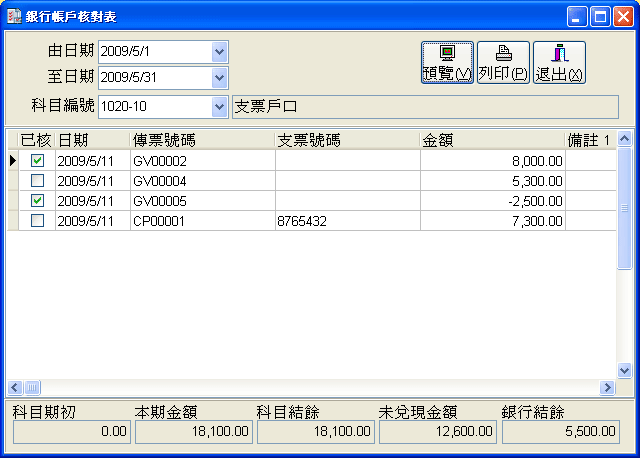Click the 預覽(V) preview button
The width and height of the screenshot is (640, 458).
tap(447, 62)
